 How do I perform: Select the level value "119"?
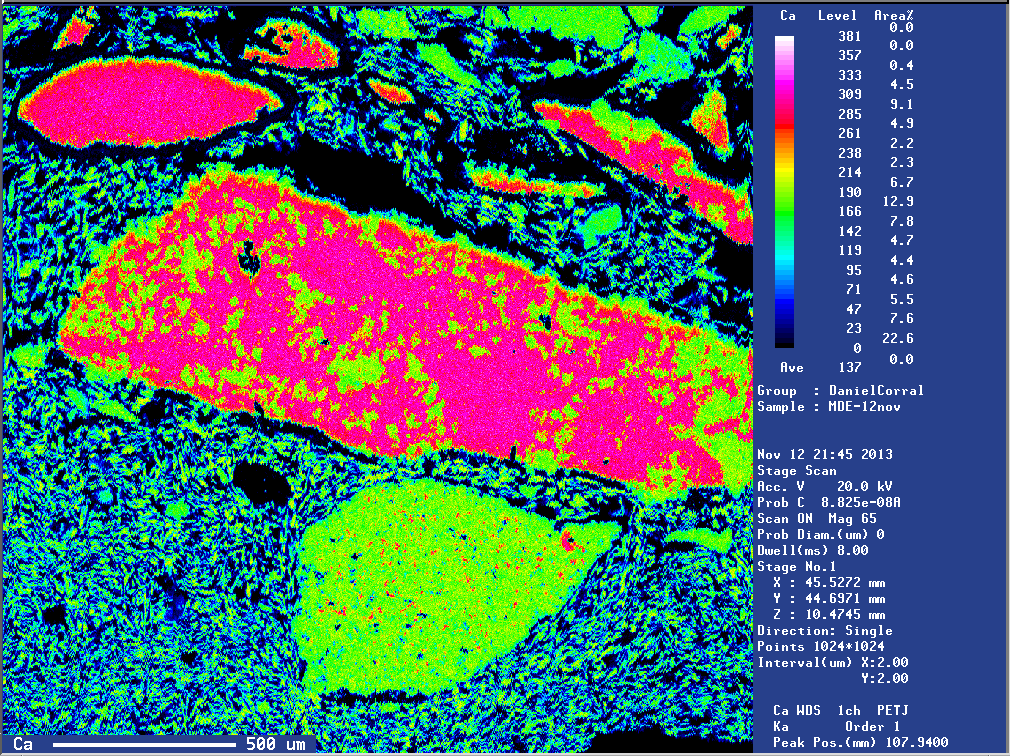tap(850, 250)
